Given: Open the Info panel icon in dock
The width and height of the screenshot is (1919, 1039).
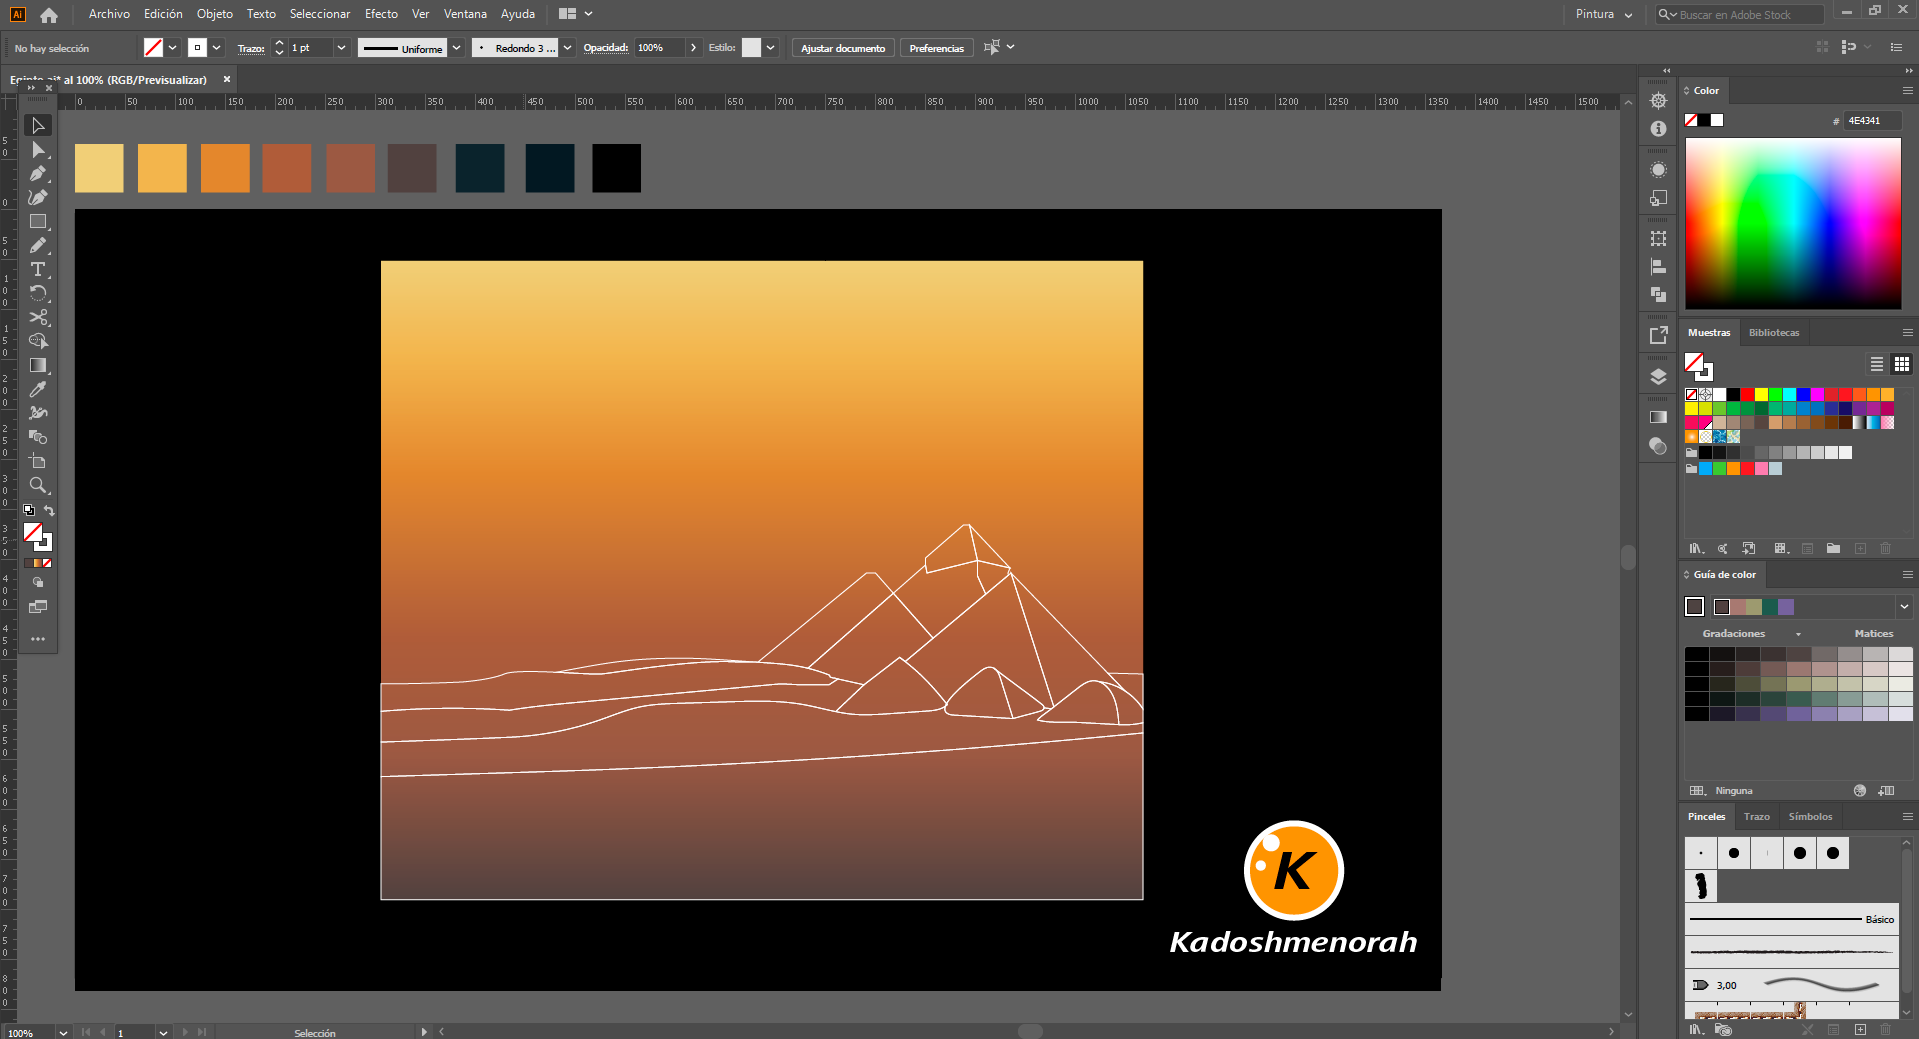Looking at the screenshot, I should click(x=1658, y=129).
